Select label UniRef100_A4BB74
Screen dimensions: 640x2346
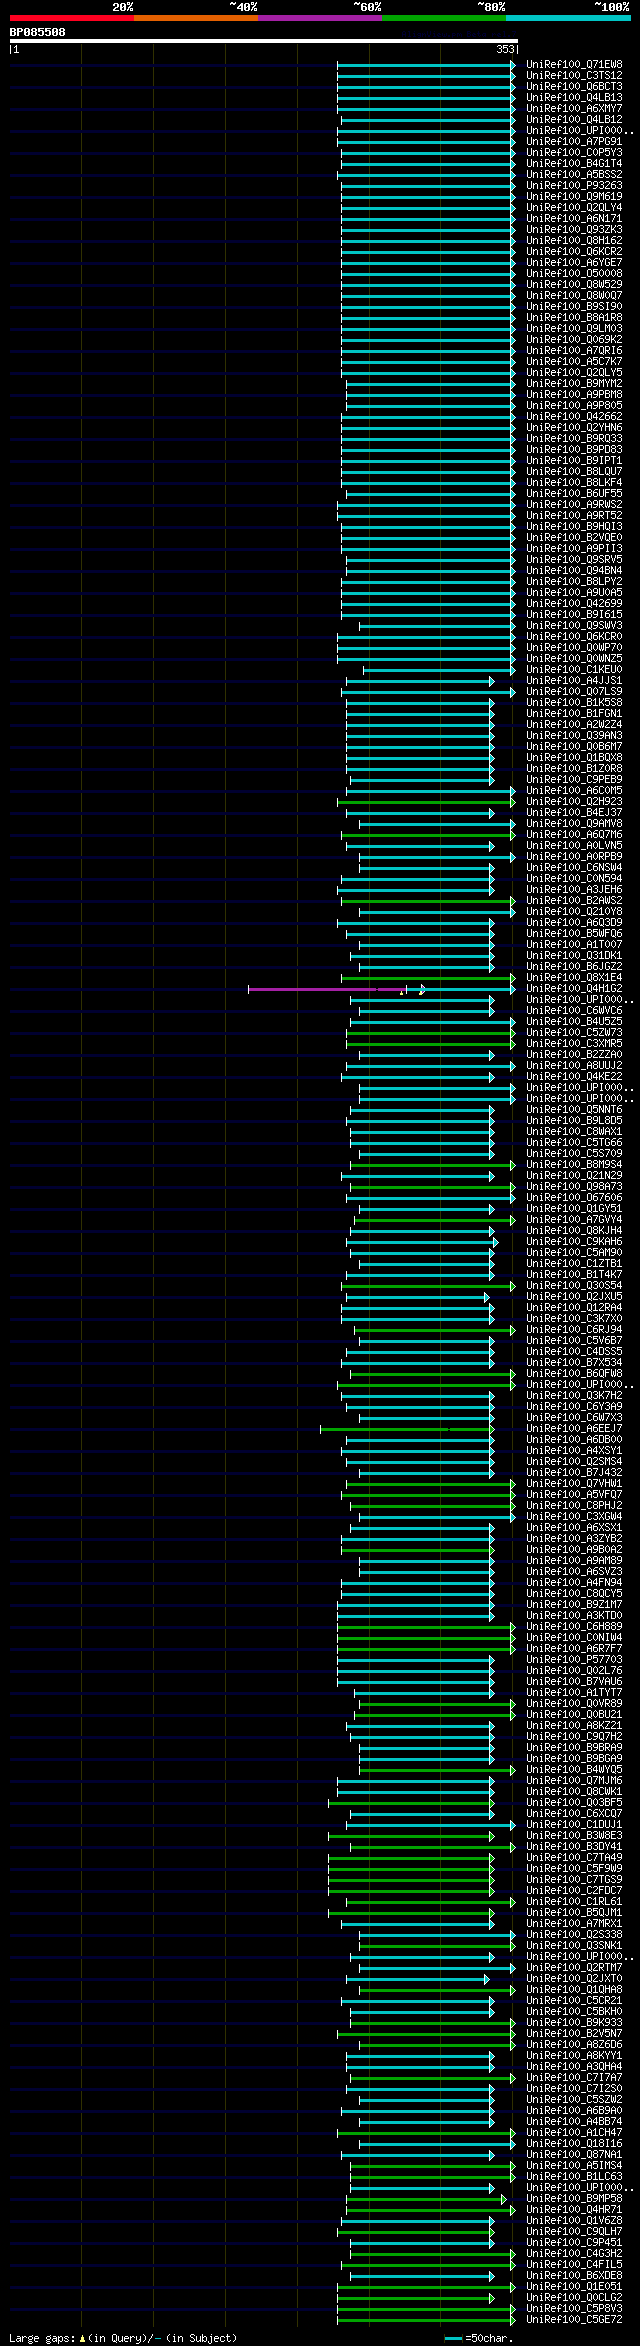tap(574, 2122)
